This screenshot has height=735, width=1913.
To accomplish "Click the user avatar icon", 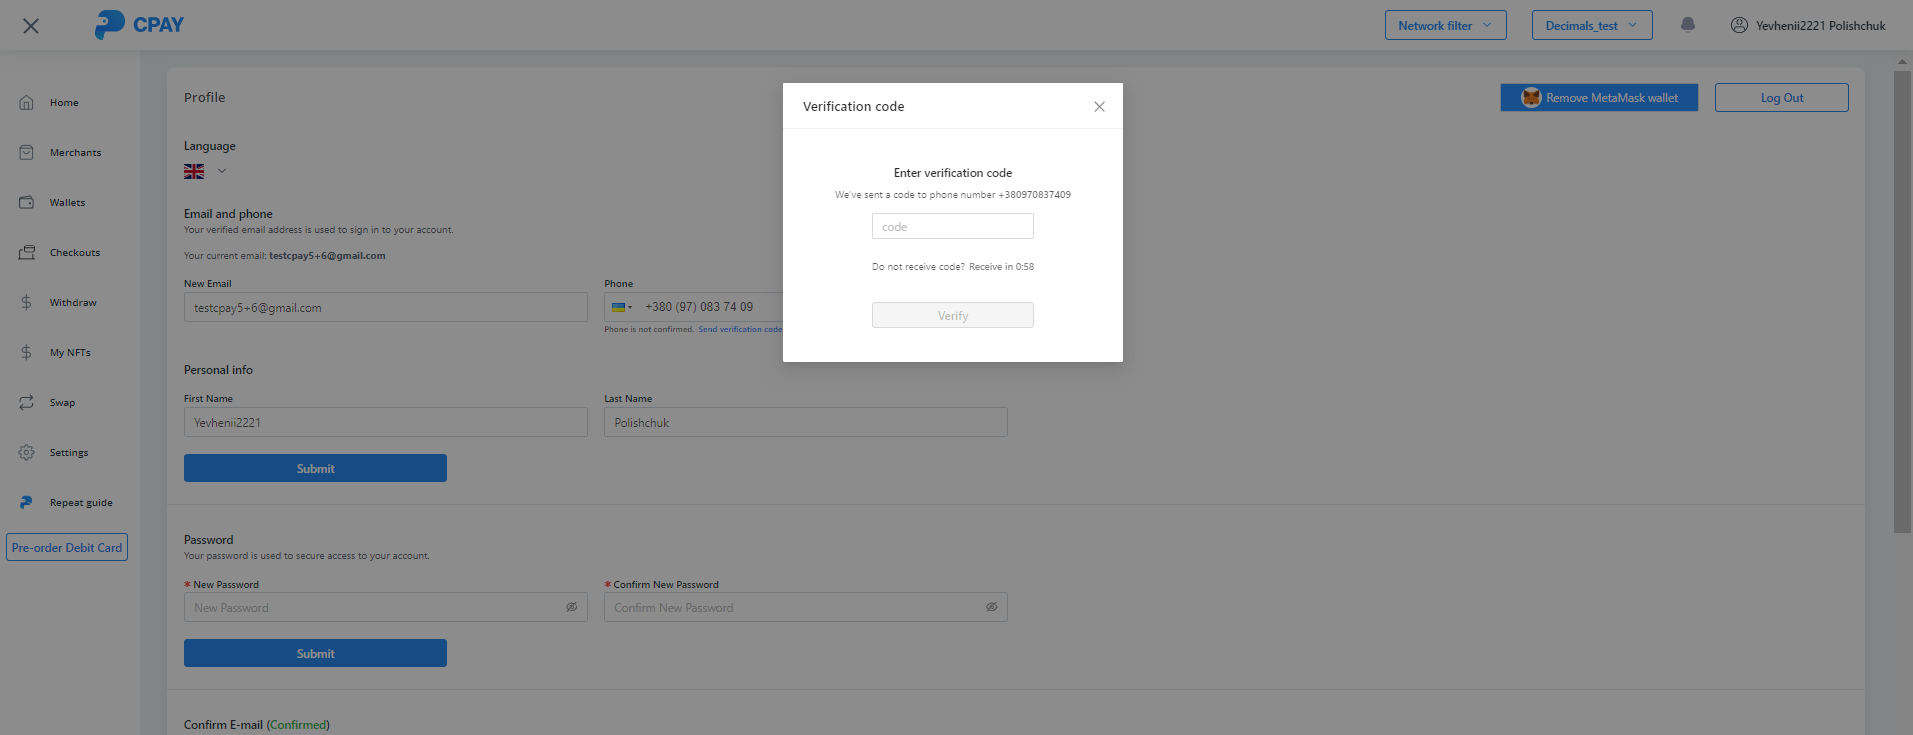I will 1739,25.
